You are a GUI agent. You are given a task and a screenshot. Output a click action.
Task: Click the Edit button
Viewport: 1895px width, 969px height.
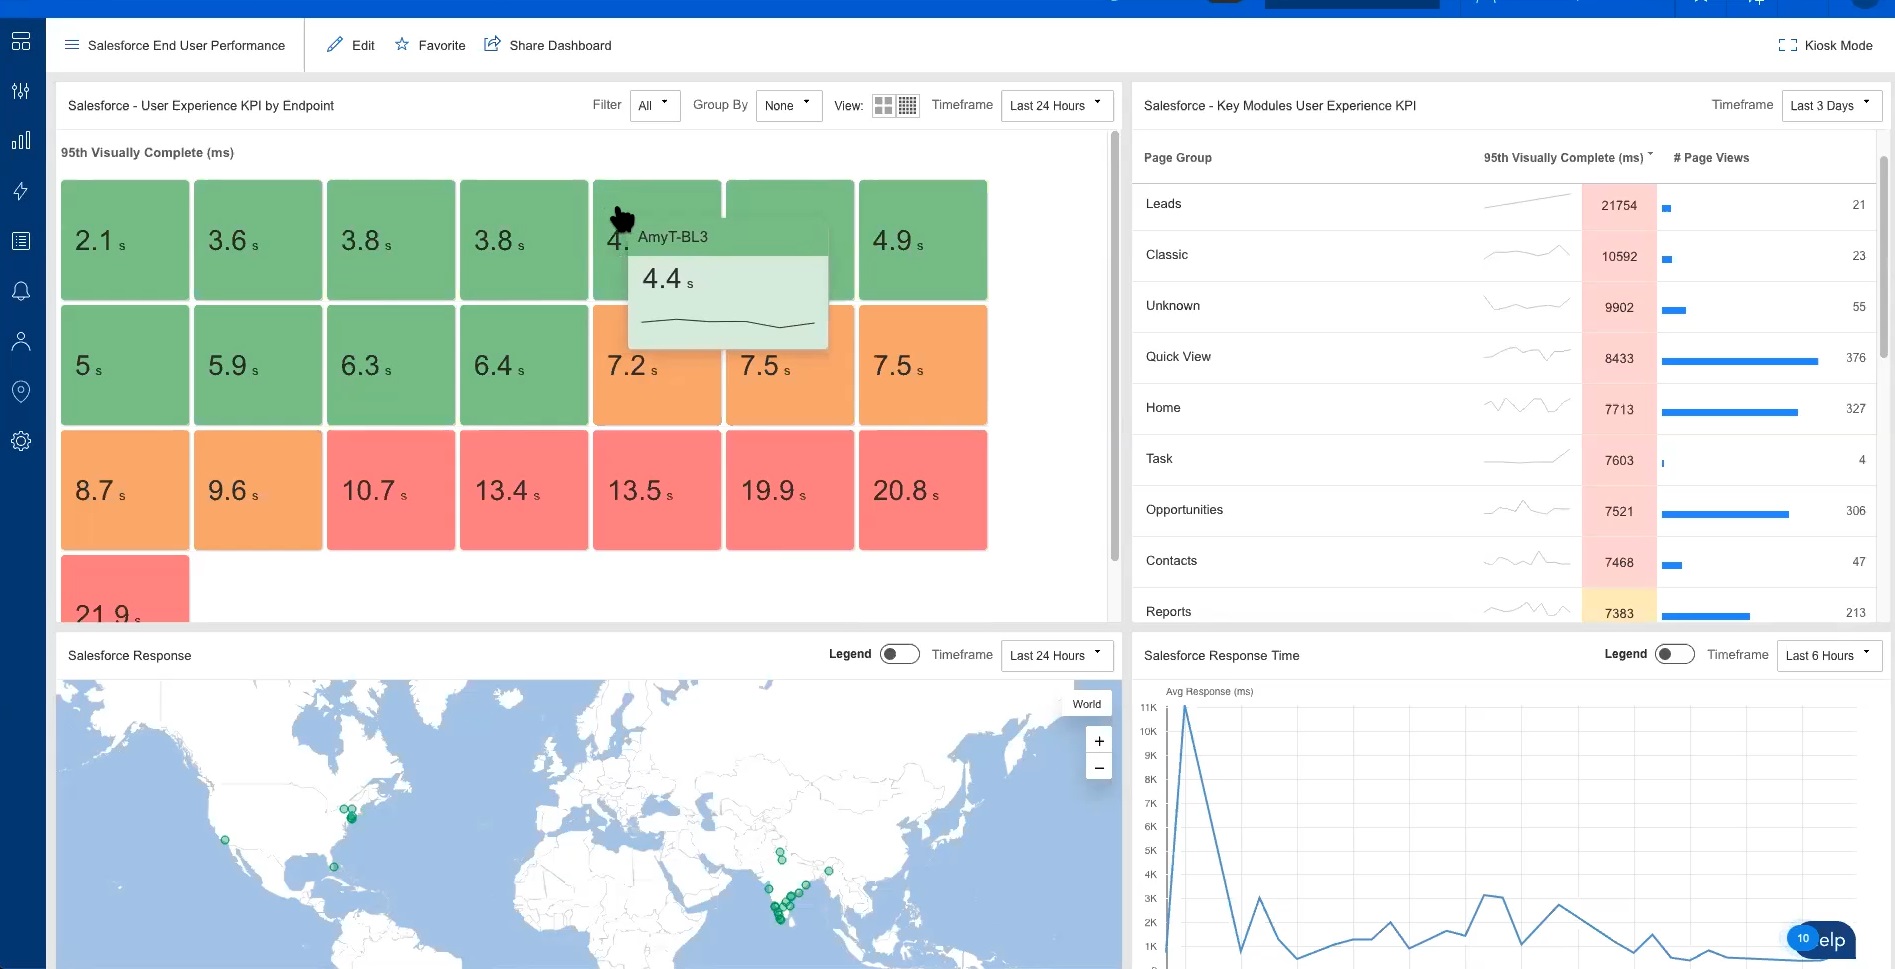point(351,45)
